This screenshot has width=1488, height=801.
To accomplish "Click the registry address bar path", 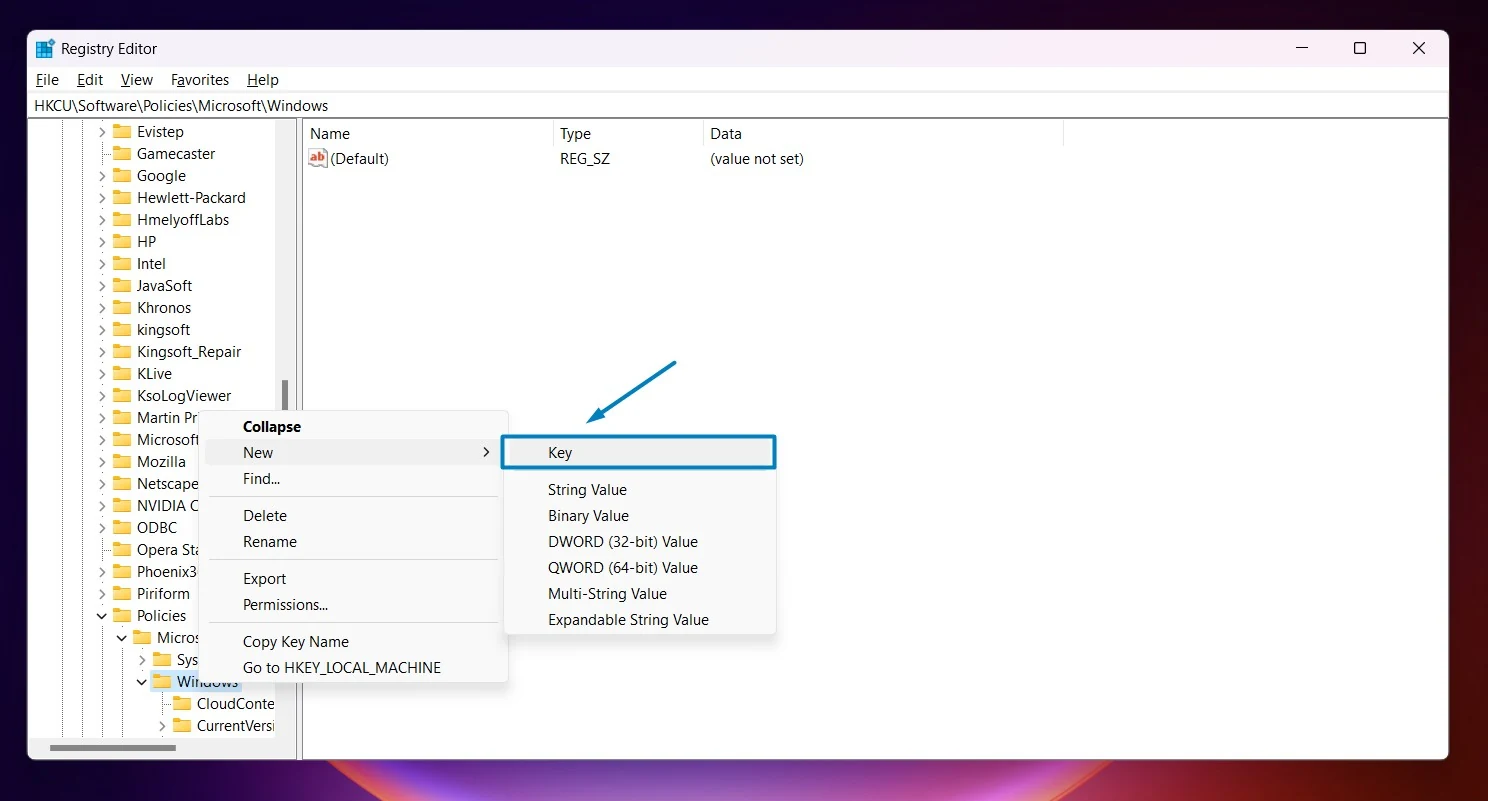I will (x=181, y=105).
